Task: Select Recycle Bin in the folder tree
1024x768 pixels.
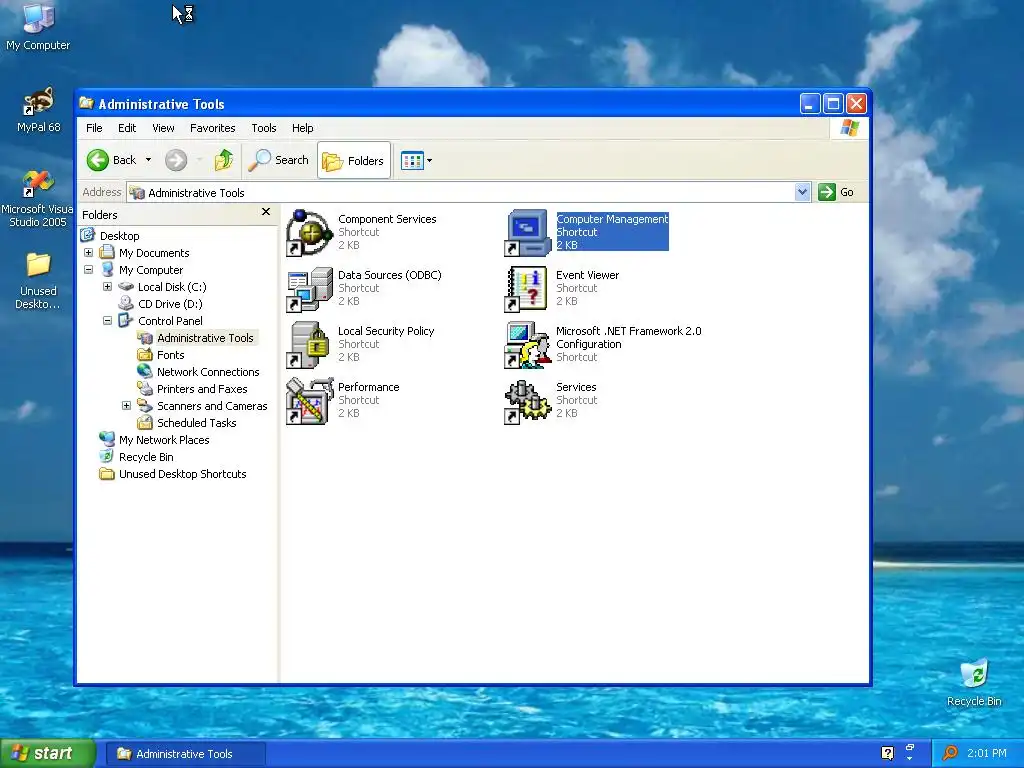Action: click(x=146, y=456)
